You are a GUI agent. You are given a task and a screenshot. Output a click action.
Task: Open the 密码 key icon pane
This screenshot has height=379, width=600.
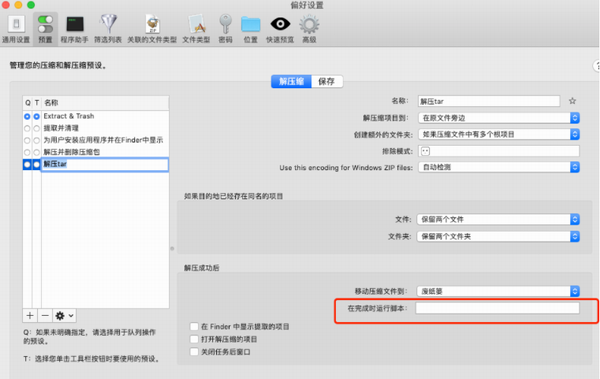pos(225,29)
